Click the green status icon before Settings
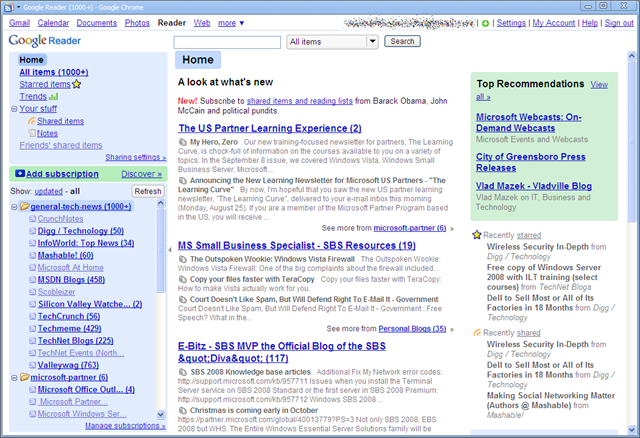This screenshot has width=640, height=438. pos(485,23)
